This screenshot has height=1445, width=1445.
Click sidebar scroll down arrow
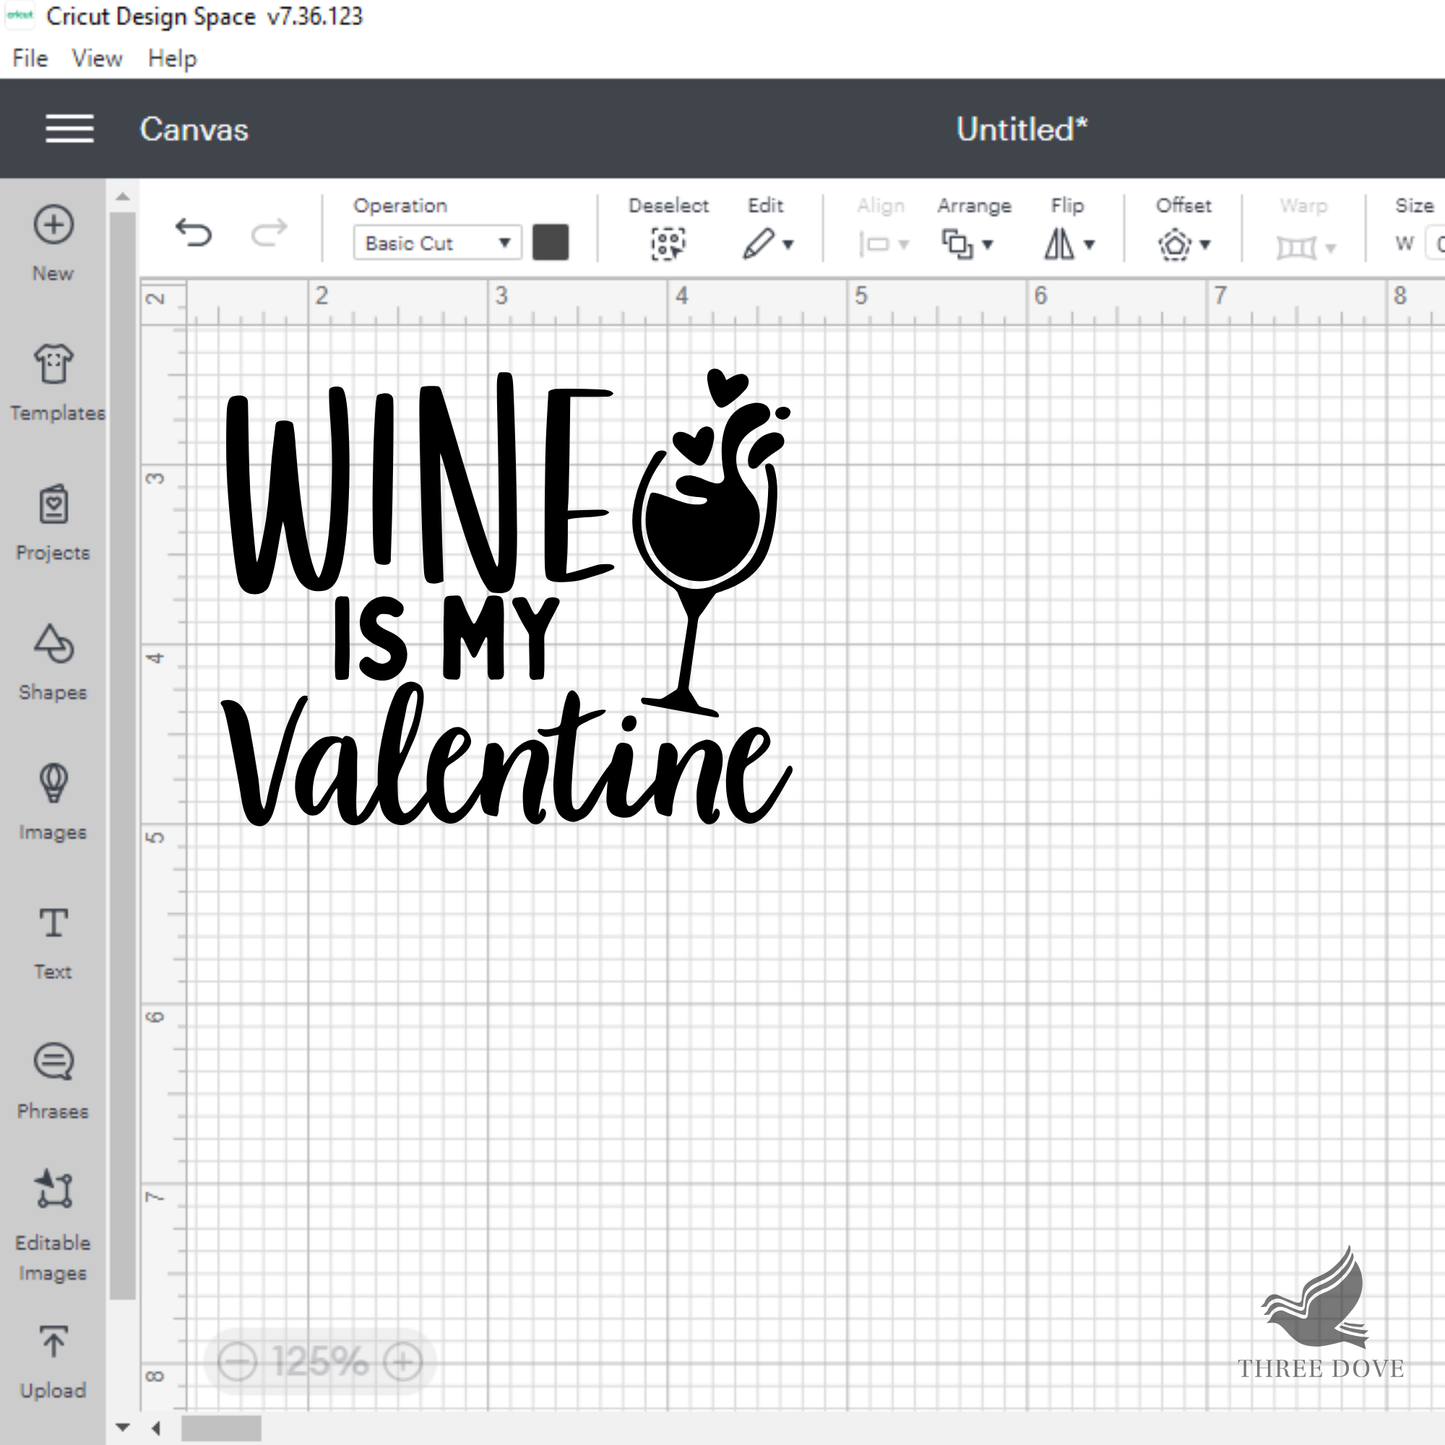tap(122, 1427)
